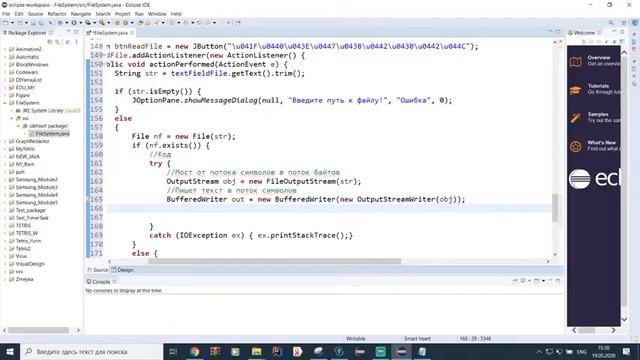
Task: Open the Navigate menu
Action: (81, 14)
